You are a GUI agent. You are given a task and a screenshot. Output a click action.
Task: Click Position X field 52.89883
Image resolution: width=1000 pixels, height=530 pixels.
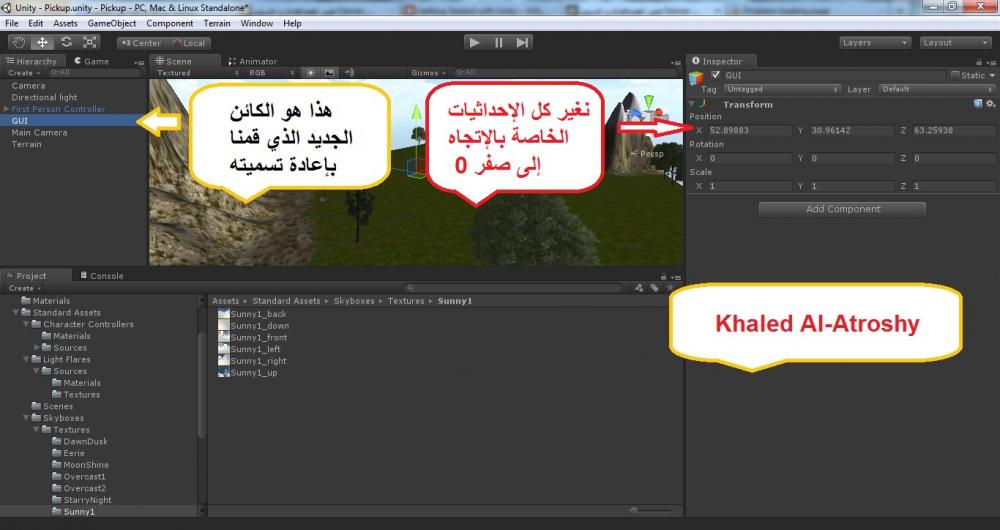[x=749, y=130]
